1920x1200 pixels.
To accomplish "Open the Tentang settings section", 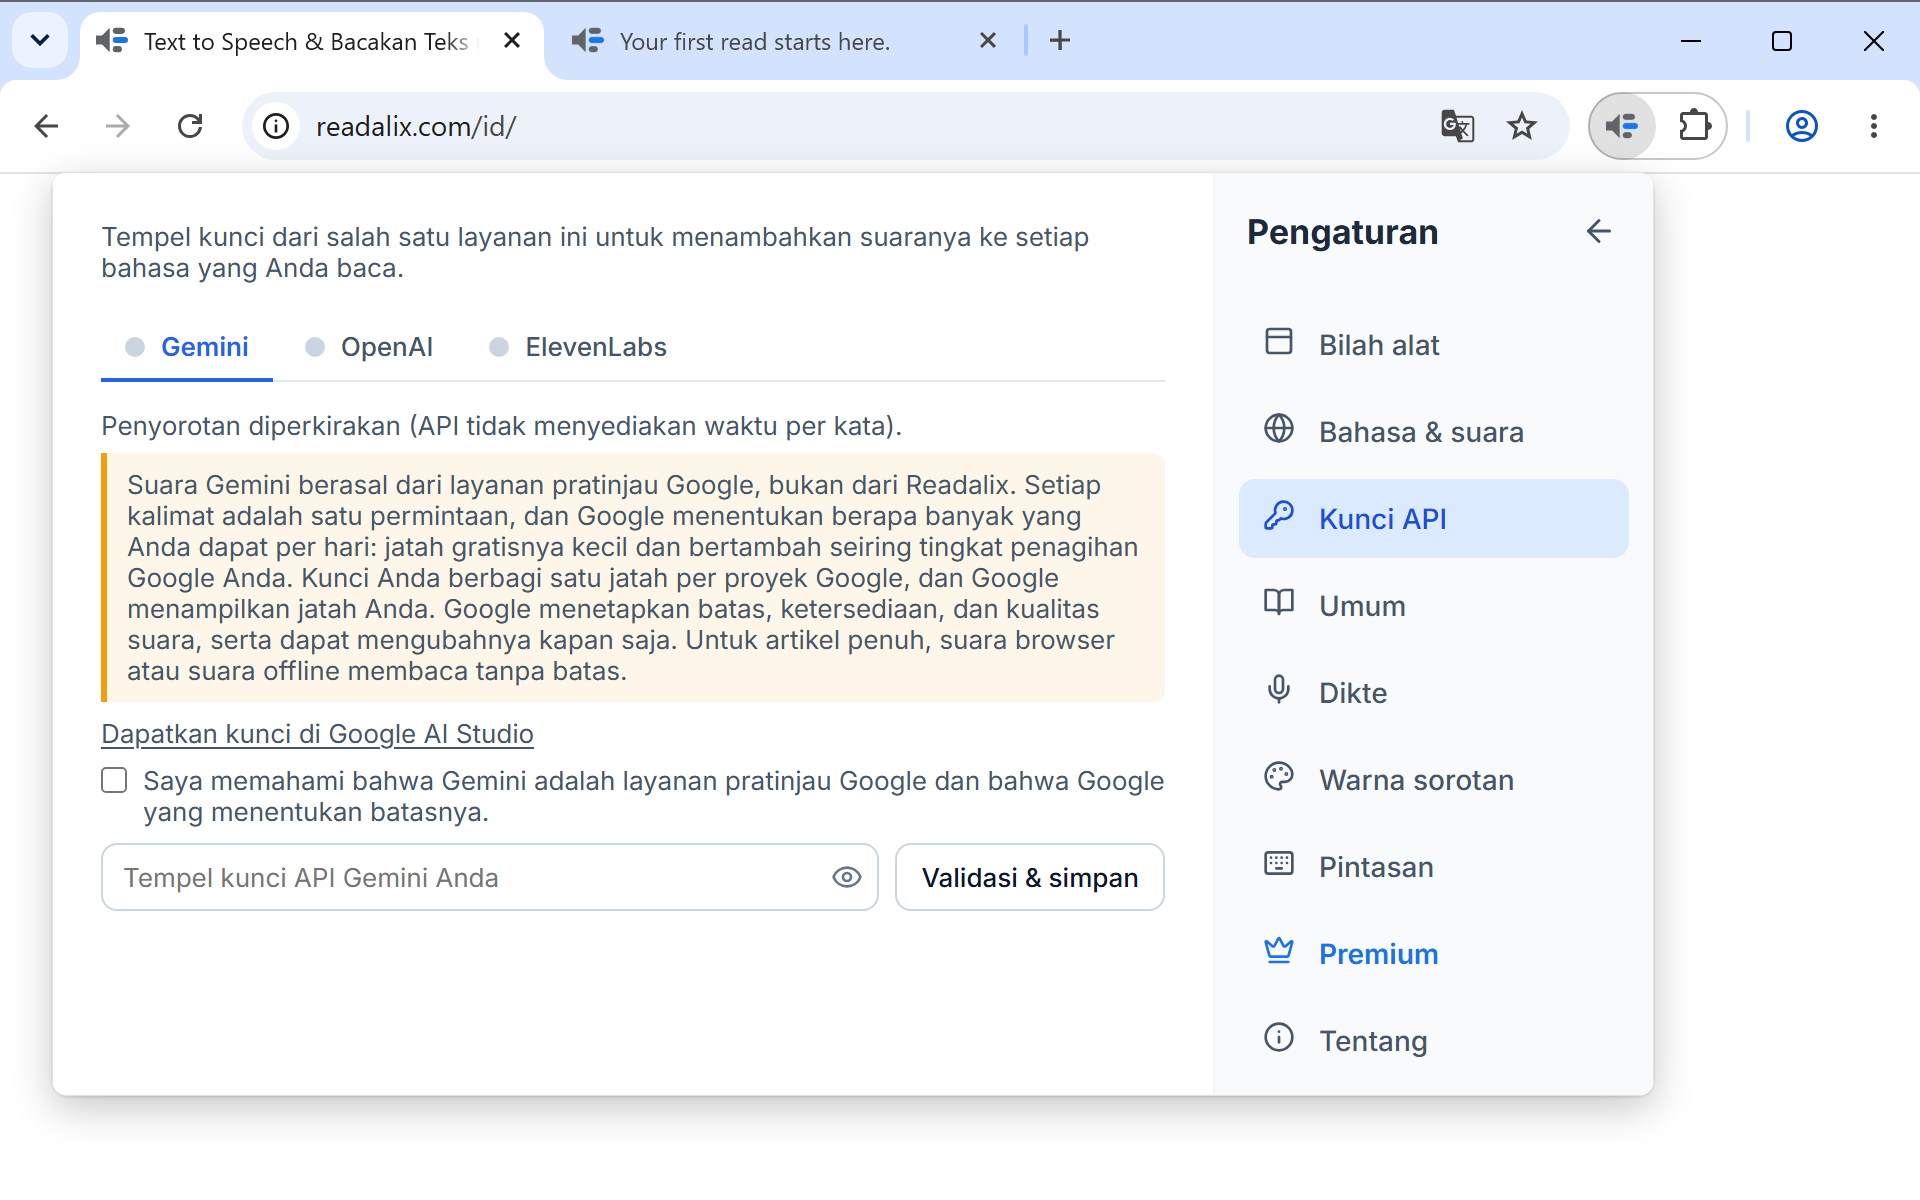I will coord(1434,1041).
